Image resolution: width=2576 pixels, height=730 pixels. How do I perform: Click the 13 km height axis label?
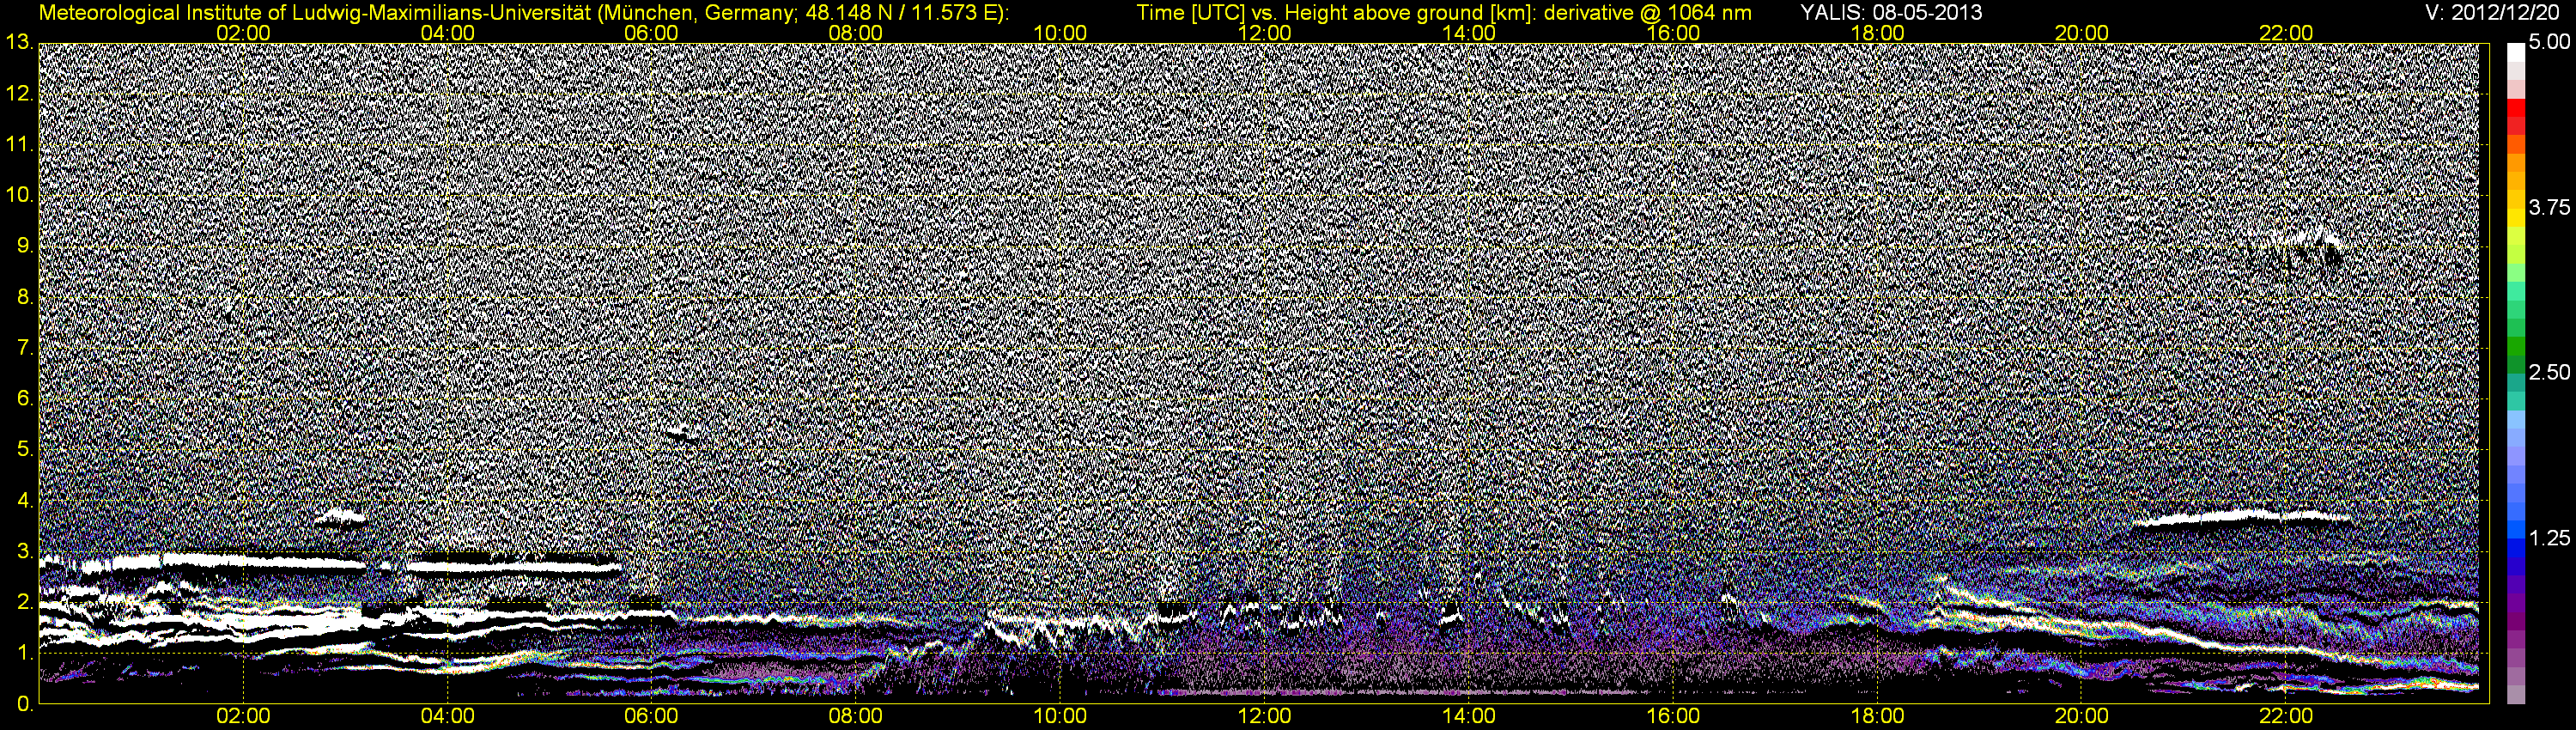pos(18,43)
